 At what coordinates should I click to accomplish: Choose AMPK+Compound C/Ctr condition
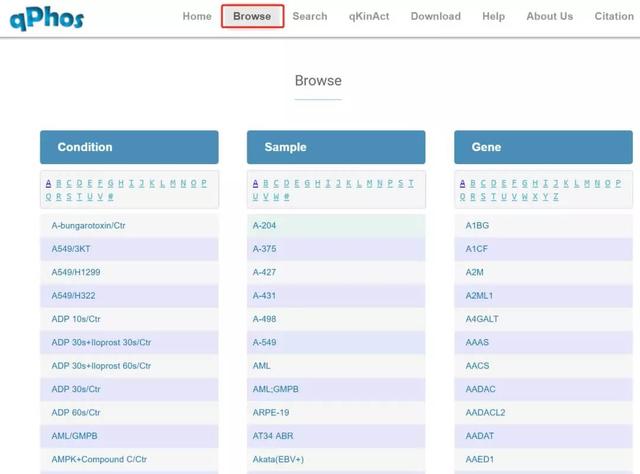99,459
